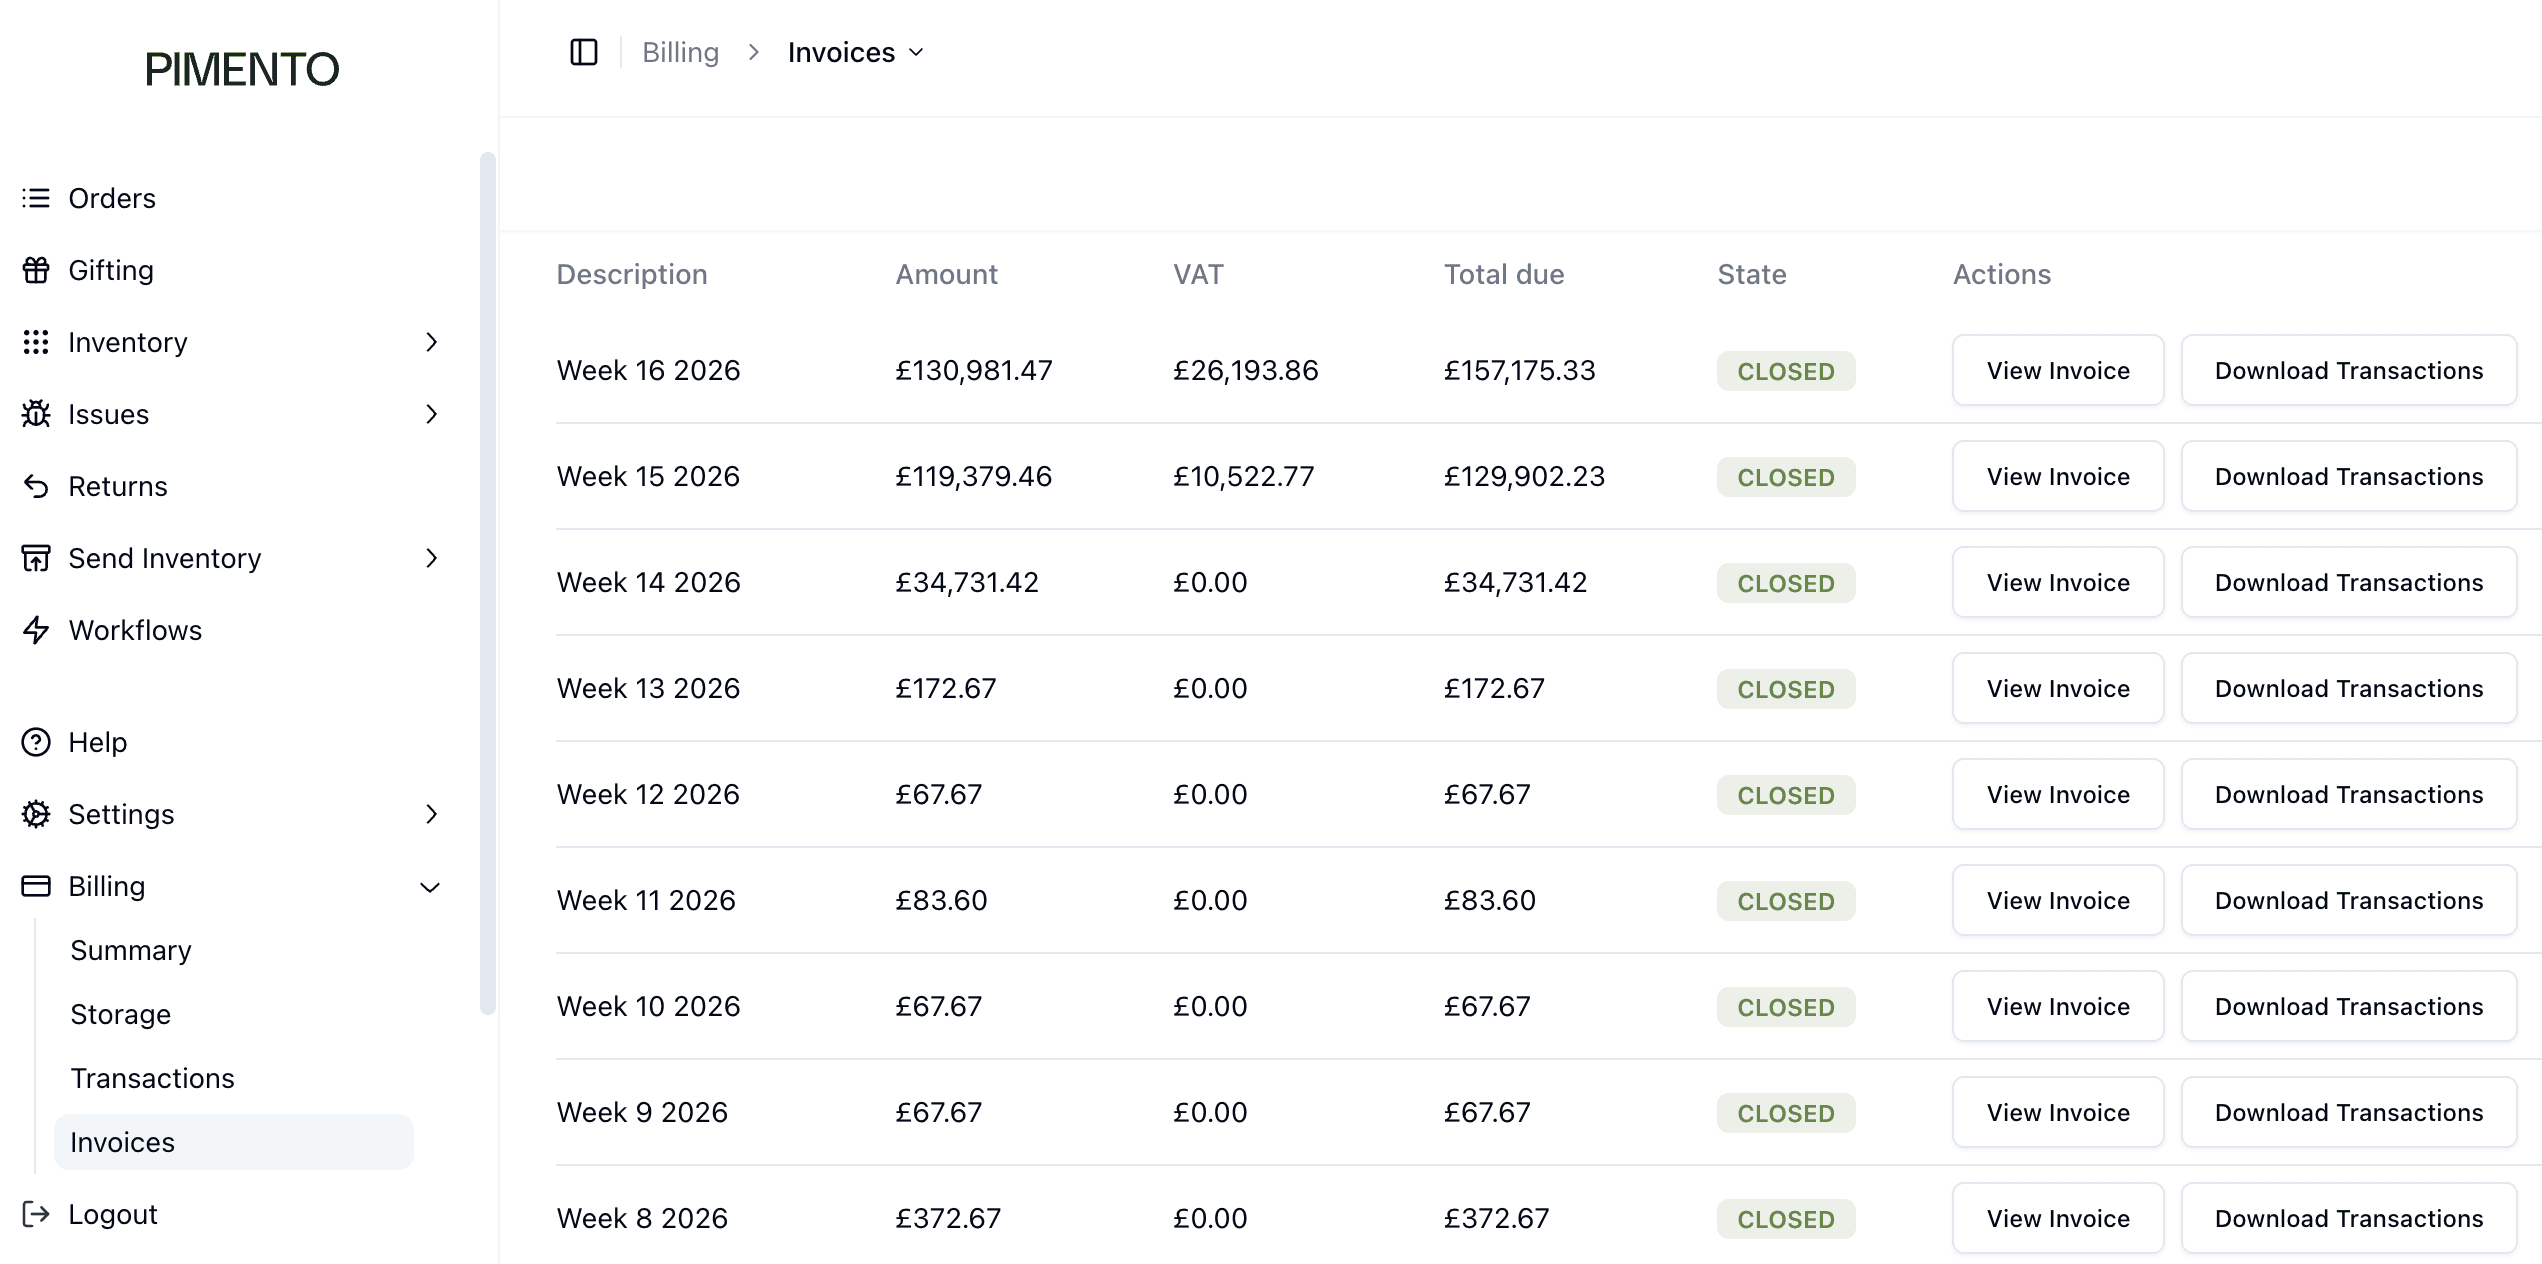The height and width of the screenshot is (1264, 2542).
Task: Click the Gifting gift-box icon
Action: click(36, 270)
